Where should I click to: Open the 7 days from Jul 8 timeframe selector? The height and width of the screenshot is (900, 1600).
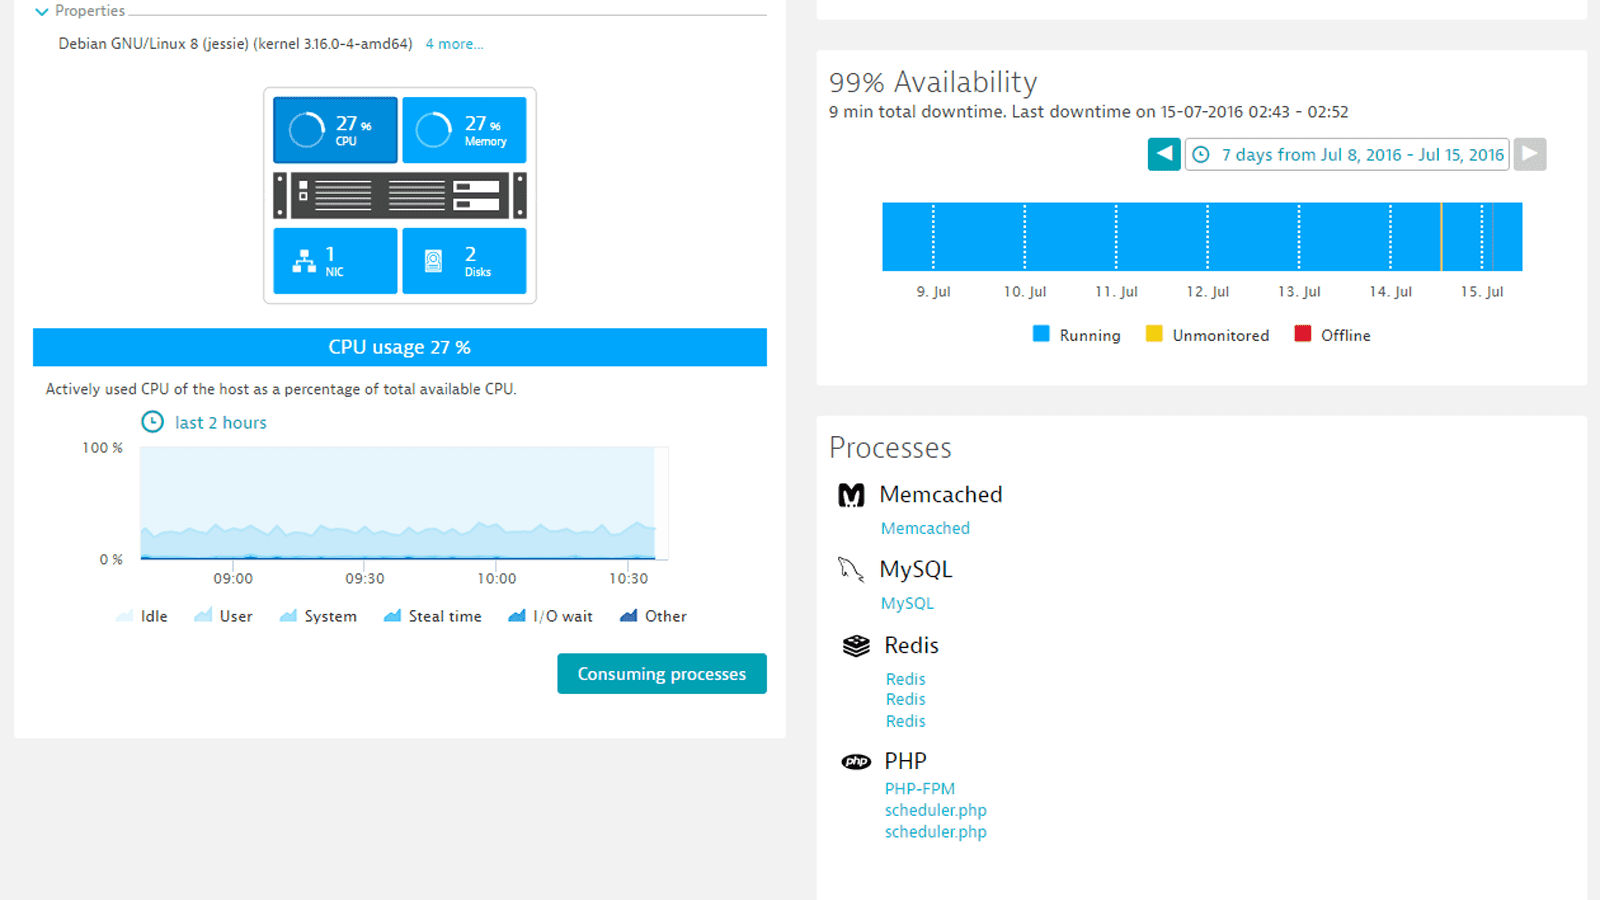tap(1347, 154)
